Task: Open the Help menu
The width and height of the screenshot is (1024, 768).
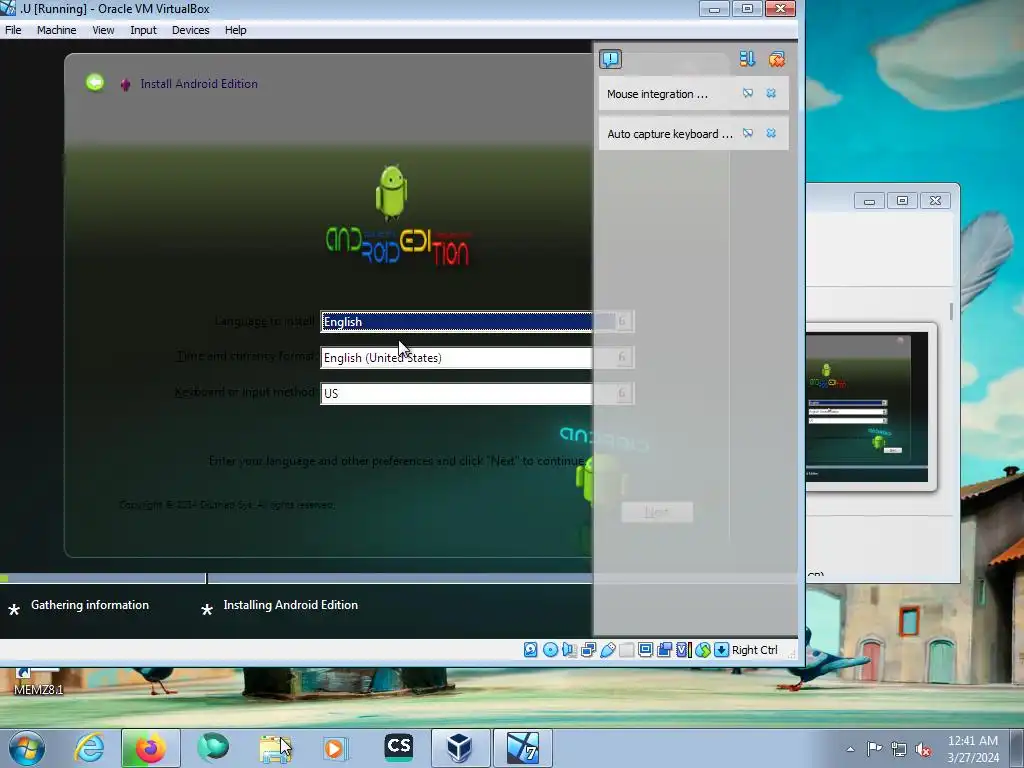Action: pyautogui.click(x=235, y=30)
